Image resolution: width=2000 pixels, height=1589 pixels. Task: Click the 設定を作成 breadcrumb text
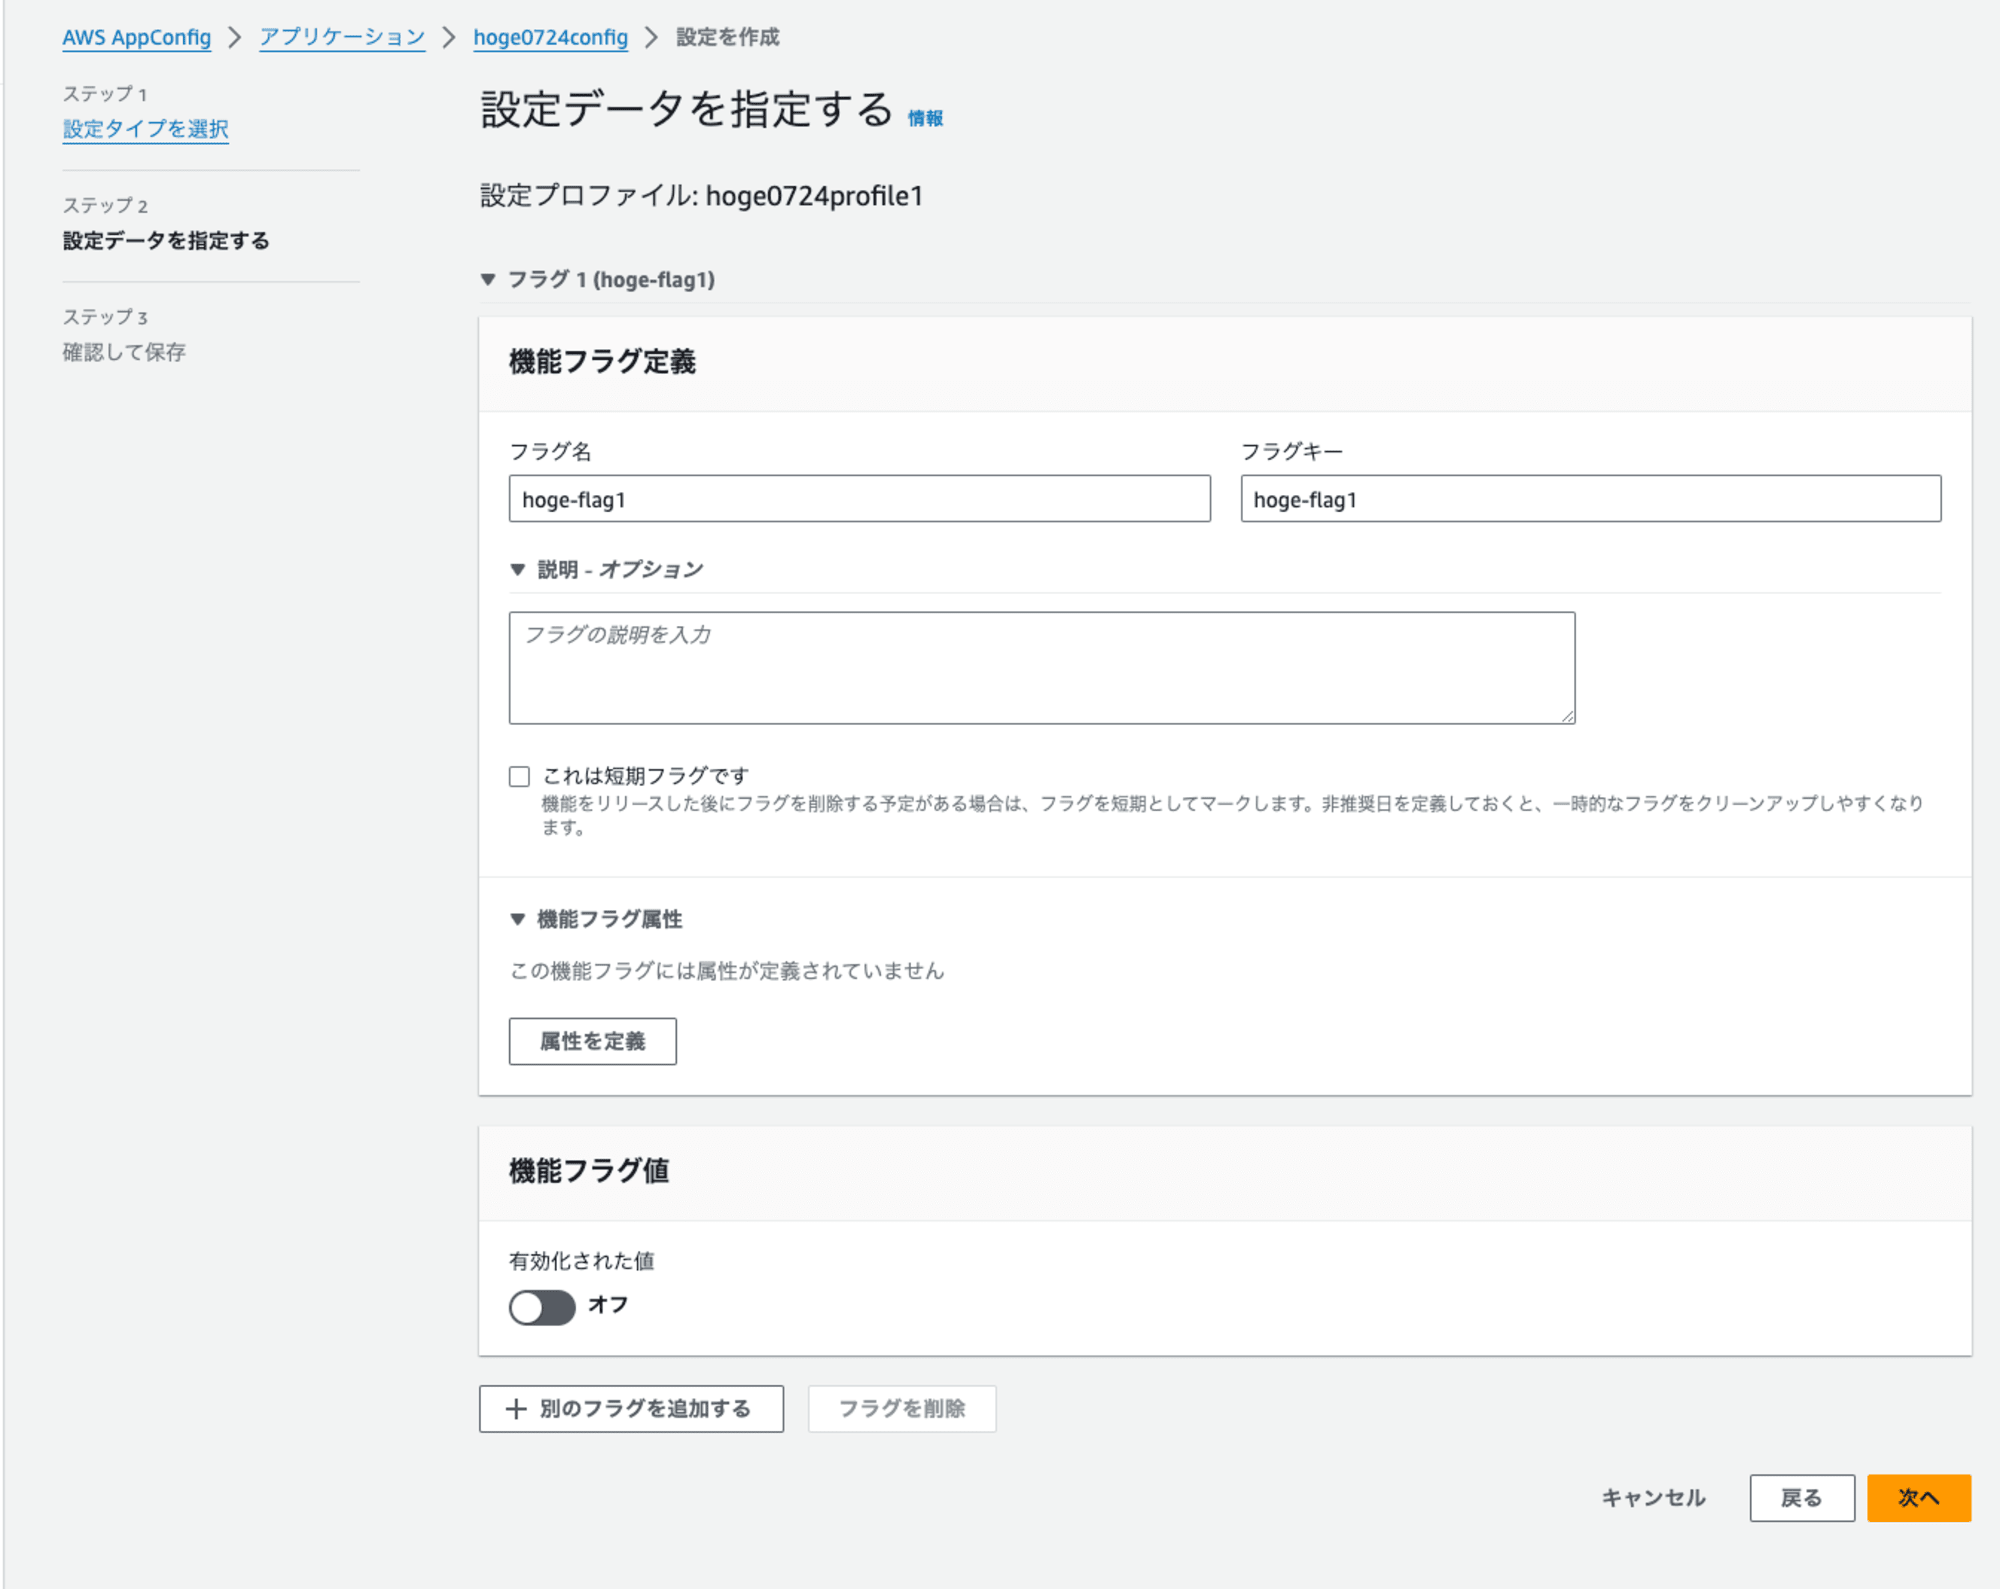click(728, 38)
